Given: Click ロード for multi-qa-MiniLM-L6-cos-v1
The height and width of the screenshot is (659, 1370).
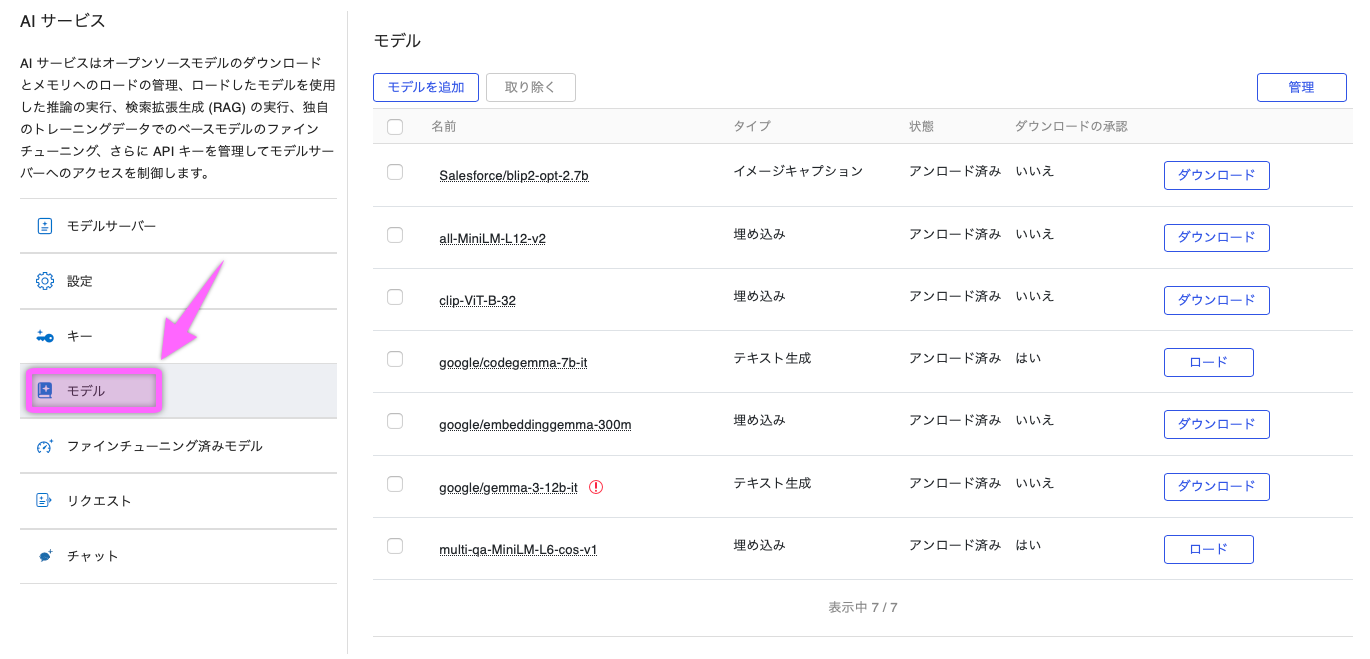Looking at the screenshot, I should click(x=1208, y=549).
